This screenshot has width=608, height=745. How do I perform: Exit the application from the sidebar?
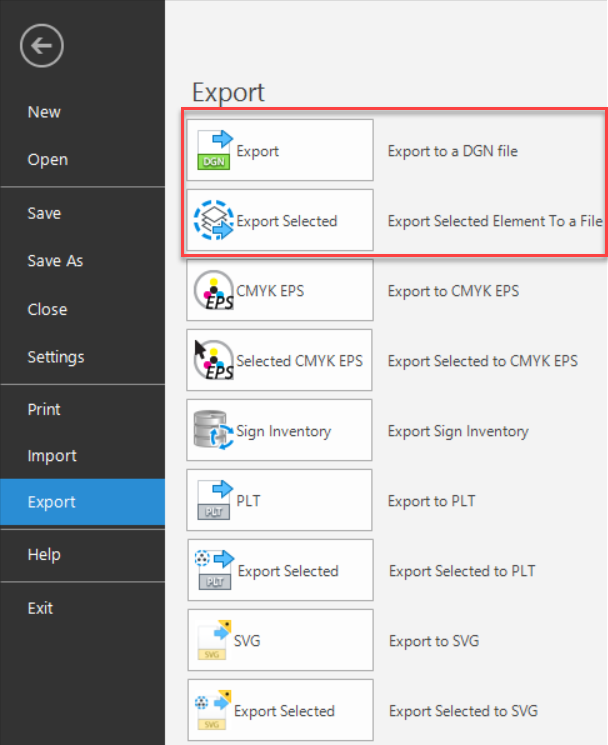[41, 608]
